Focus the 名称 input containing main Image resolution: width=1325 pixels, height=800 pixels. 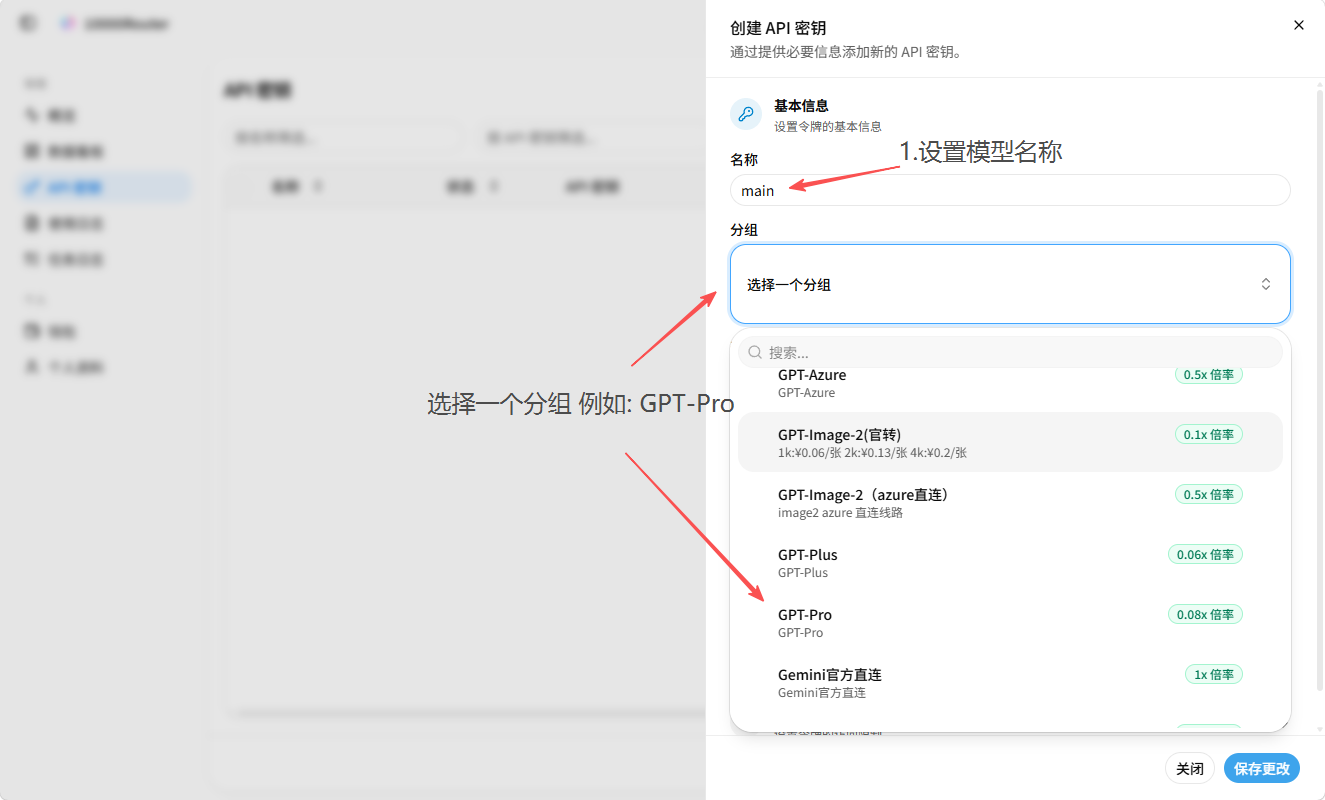pyautogui.click(x=1010, y=190)
